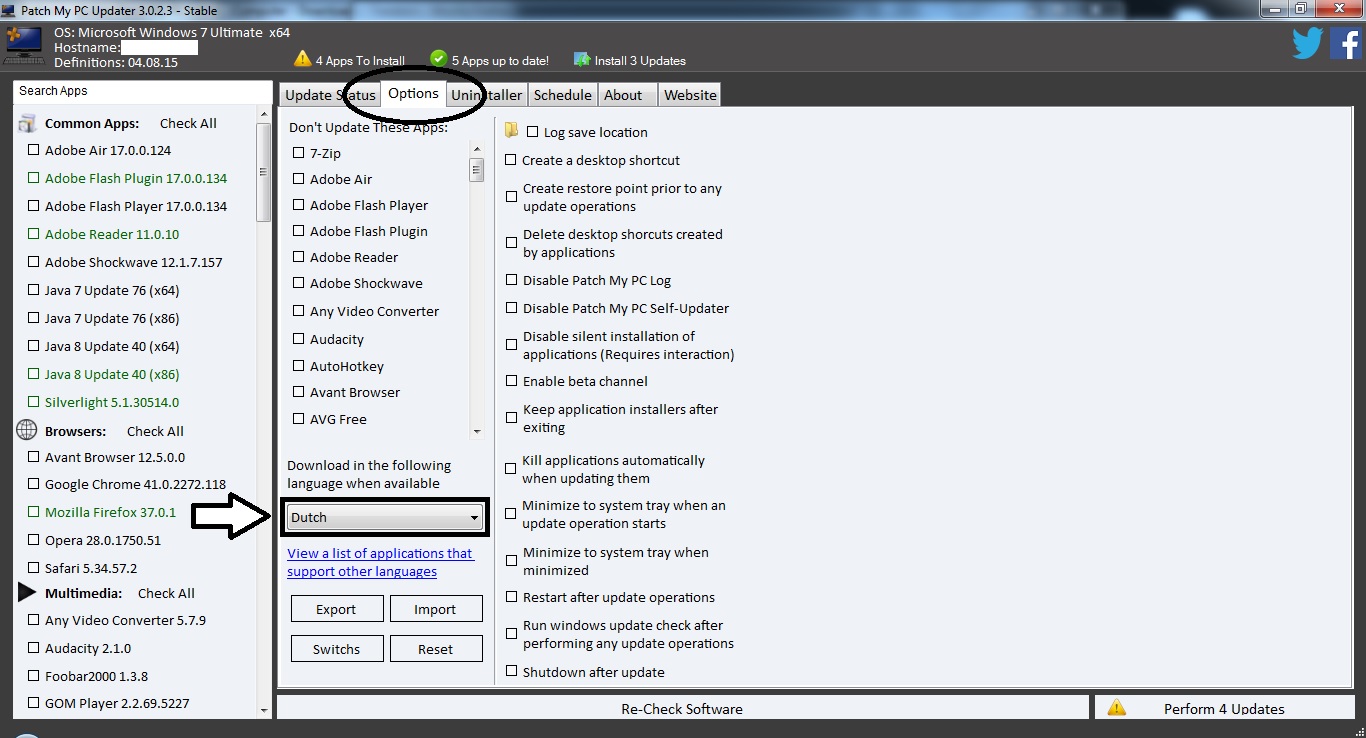Click the Re-Check Software button
The height and width of the screenshot is (738, 1366).
pos(682,708)
